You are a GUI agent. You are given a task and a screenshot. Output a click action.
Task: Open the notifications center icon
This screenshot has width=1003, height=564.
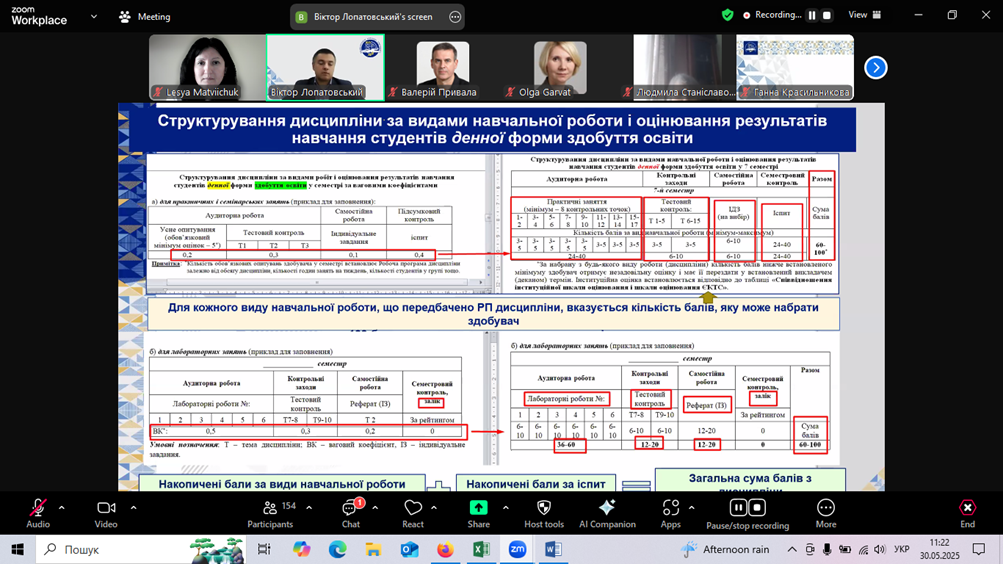pyautogui.click(x=979, y=549)
